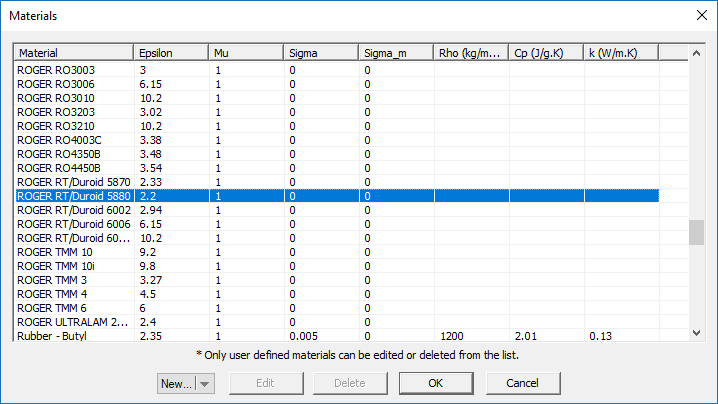The width and height of the screenshot is (718, 404).
Task: Click the New... button
Action: coord(177,383)
